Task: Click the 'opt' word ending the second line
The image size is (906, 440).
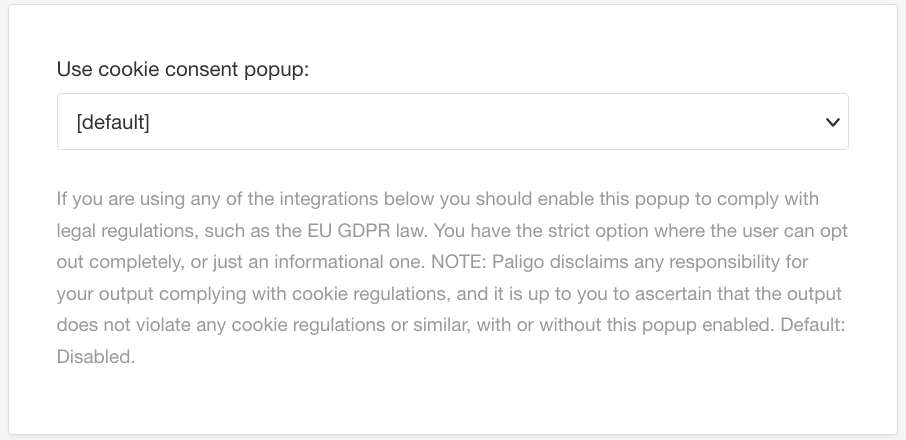Action: pos(834,231)
